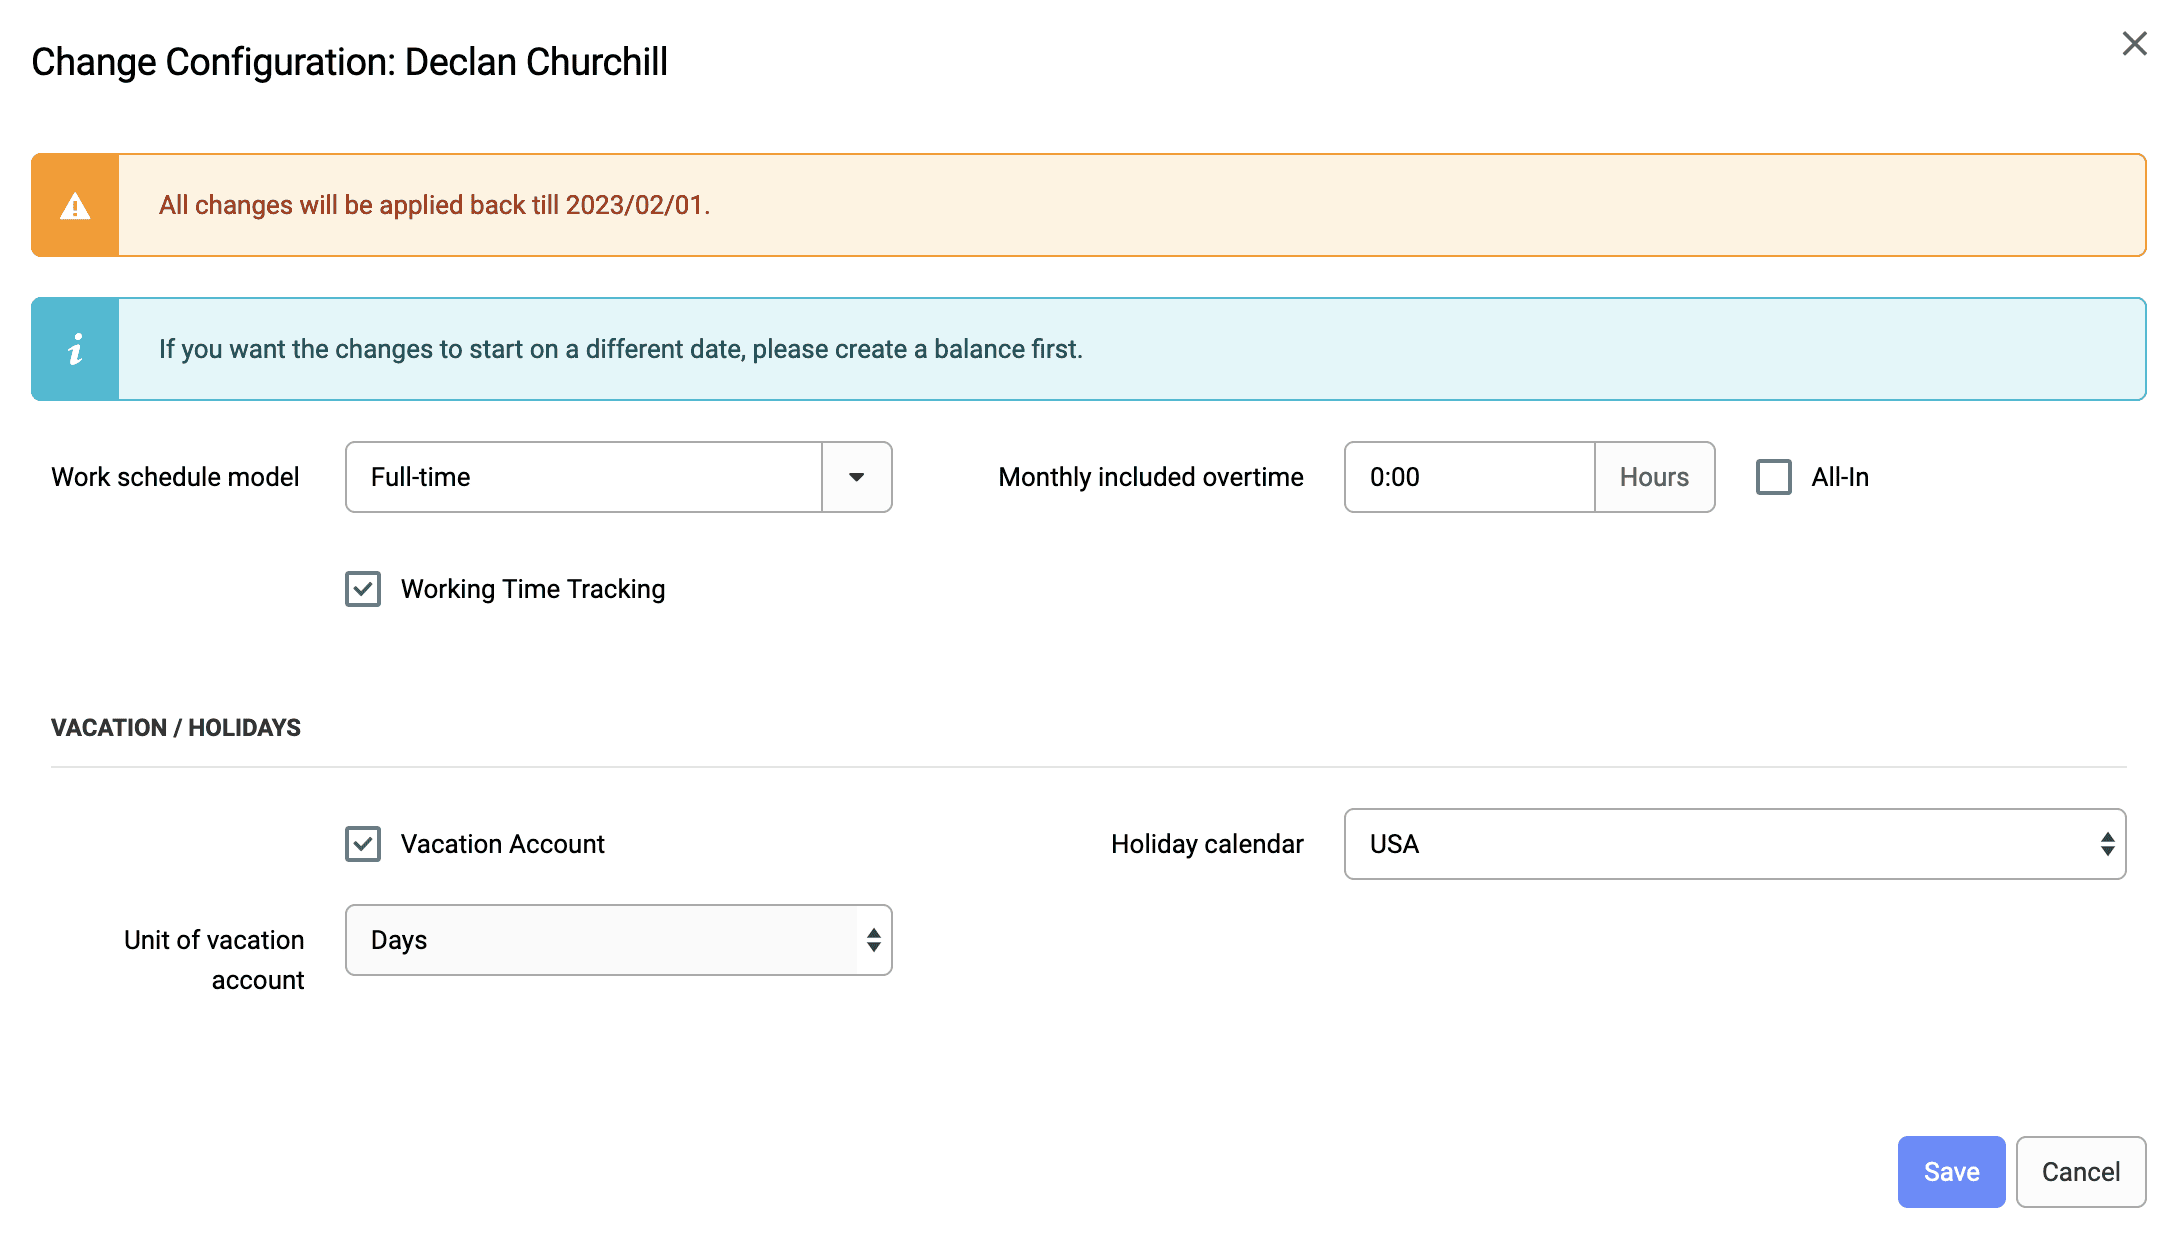Click the create a balance info message
This screenshot has width=2182, height=1240.
[620, 349]
